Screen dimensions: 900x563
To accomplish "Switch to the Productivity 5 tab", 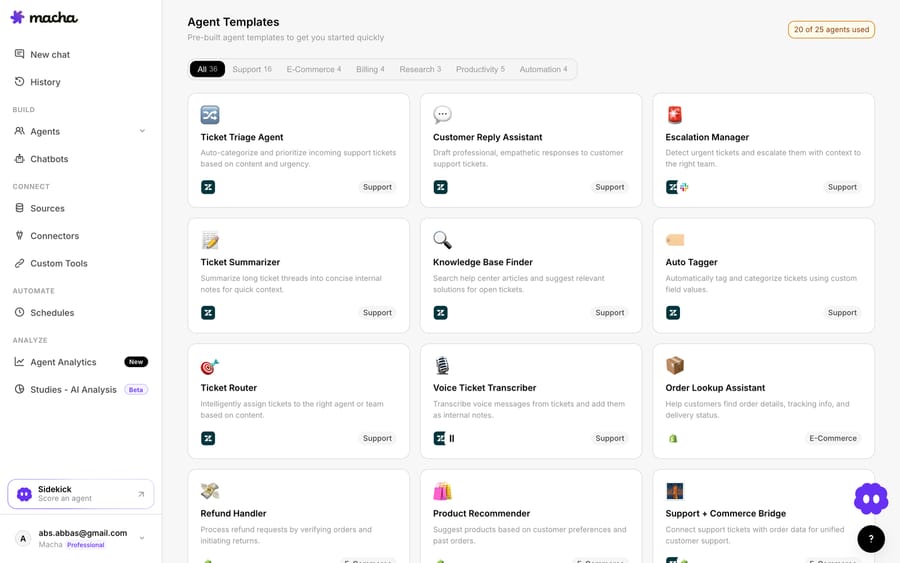I will click(x=480, y=69).
